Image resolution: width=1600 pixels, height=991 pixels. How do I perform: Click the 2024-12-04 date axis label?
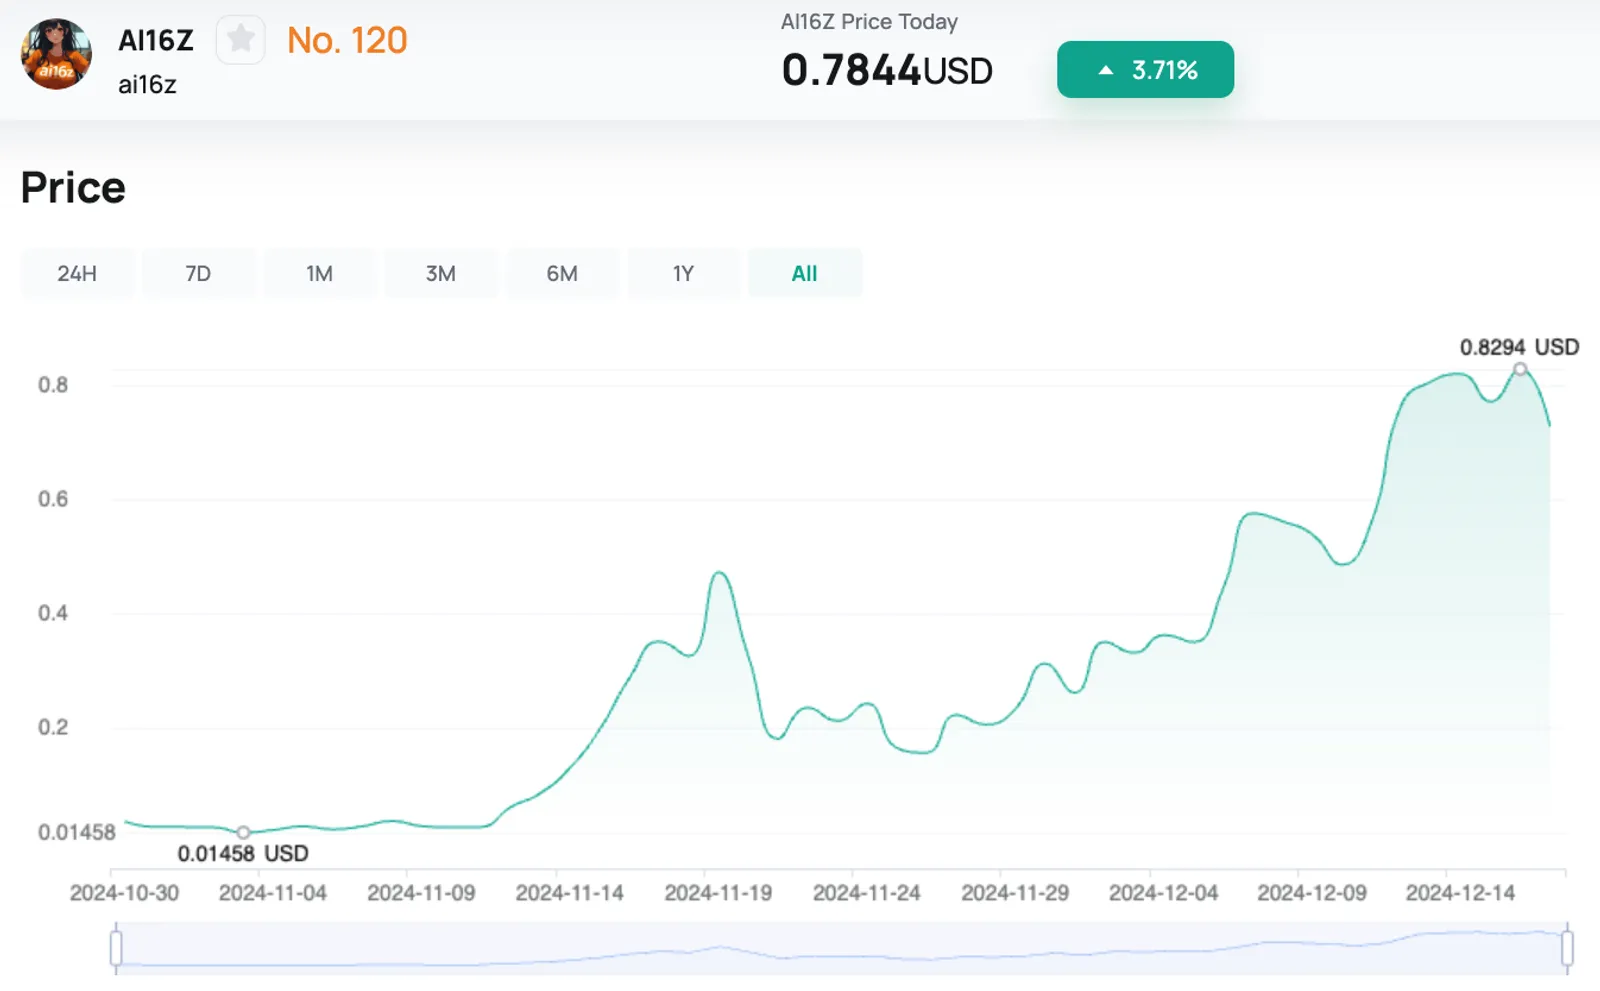1163,893
